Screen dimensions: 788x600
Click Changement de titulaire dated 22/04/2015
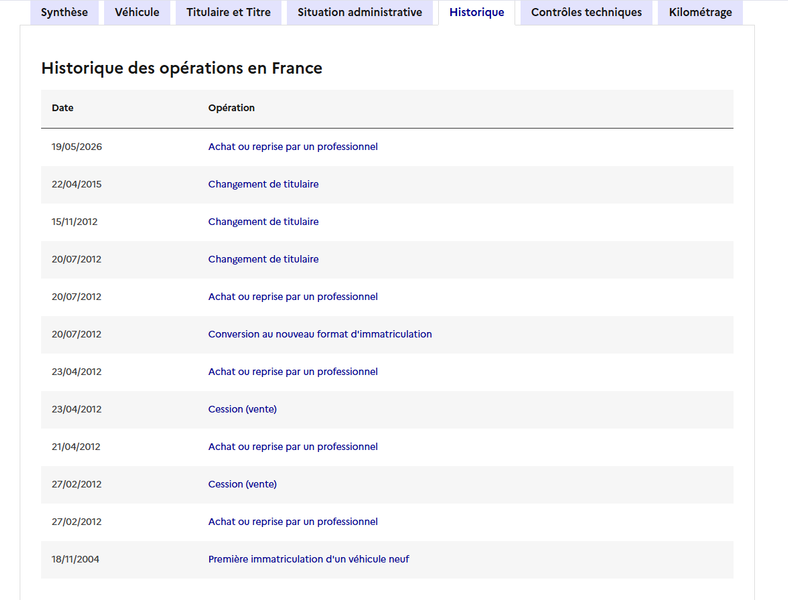pyautogui.click(x=263, y=184)
